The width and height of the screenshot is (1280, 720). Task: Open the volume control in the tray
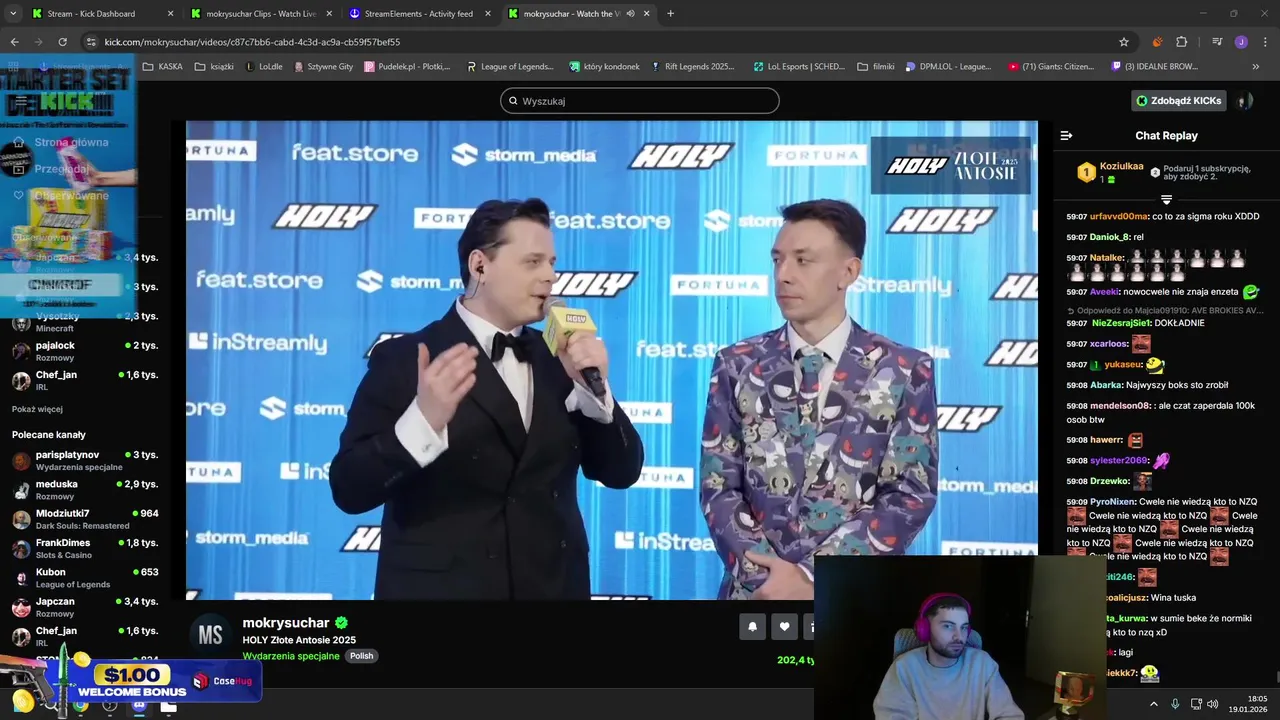point(1213,704)
